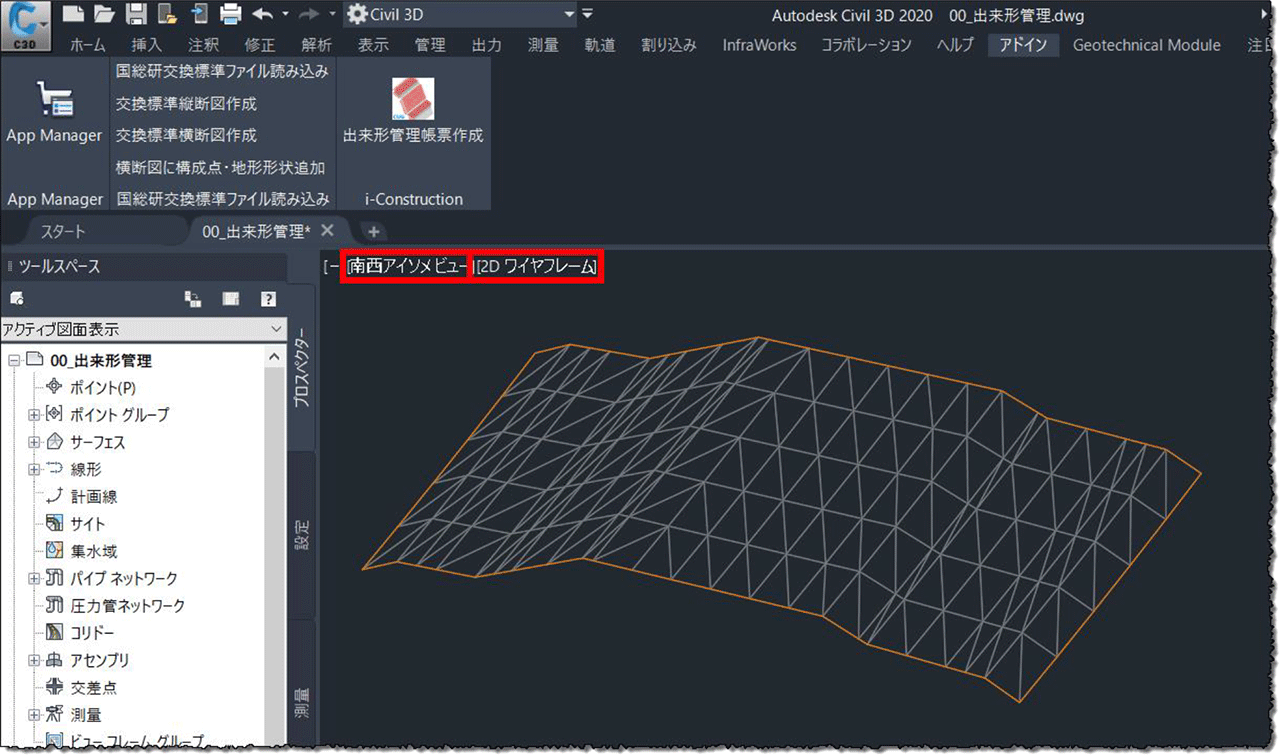Open the Civil 3D workspace dropdown
The width and height of the screenshot is (1280, 755).
(569, 15)
